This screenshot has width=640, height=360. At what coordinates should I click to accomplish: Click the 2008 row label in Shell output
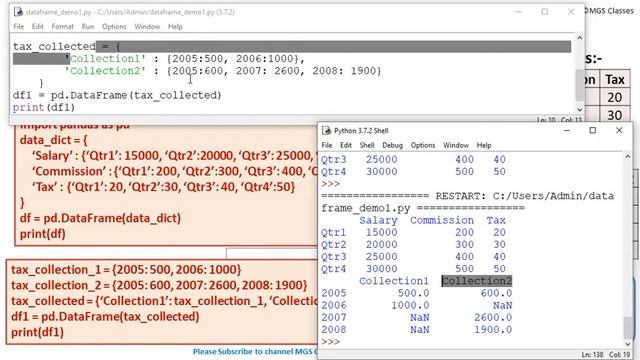pyautogui.click(x=333, y=329)
